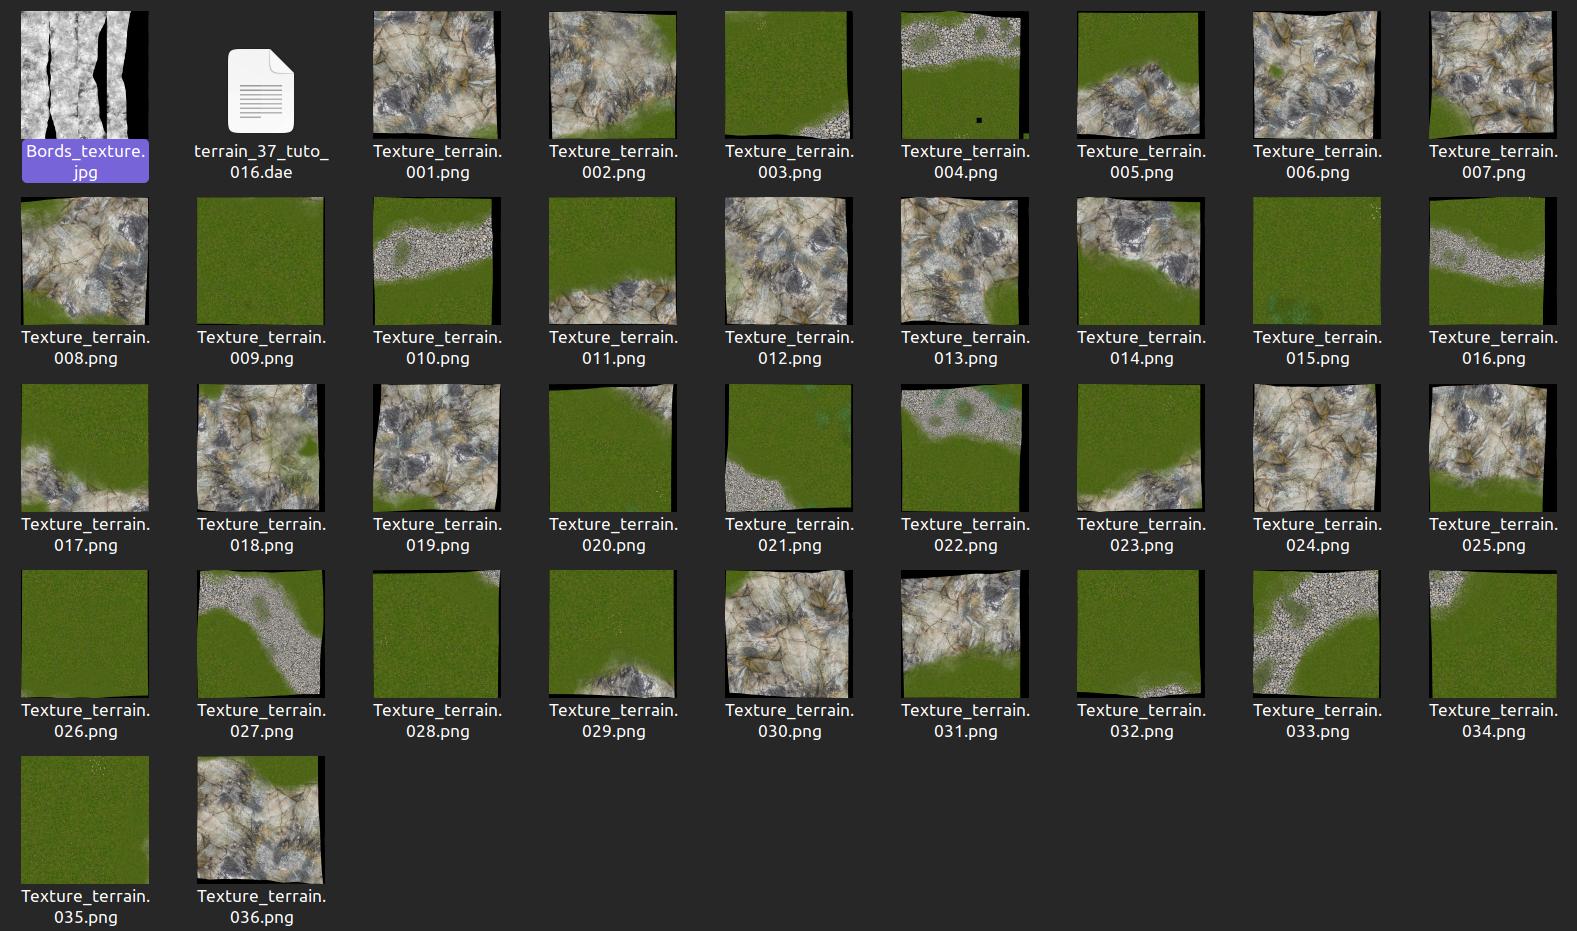Click Texture_terrain.022.png thumbnail
1577x931 pixels.
point(965,447)
